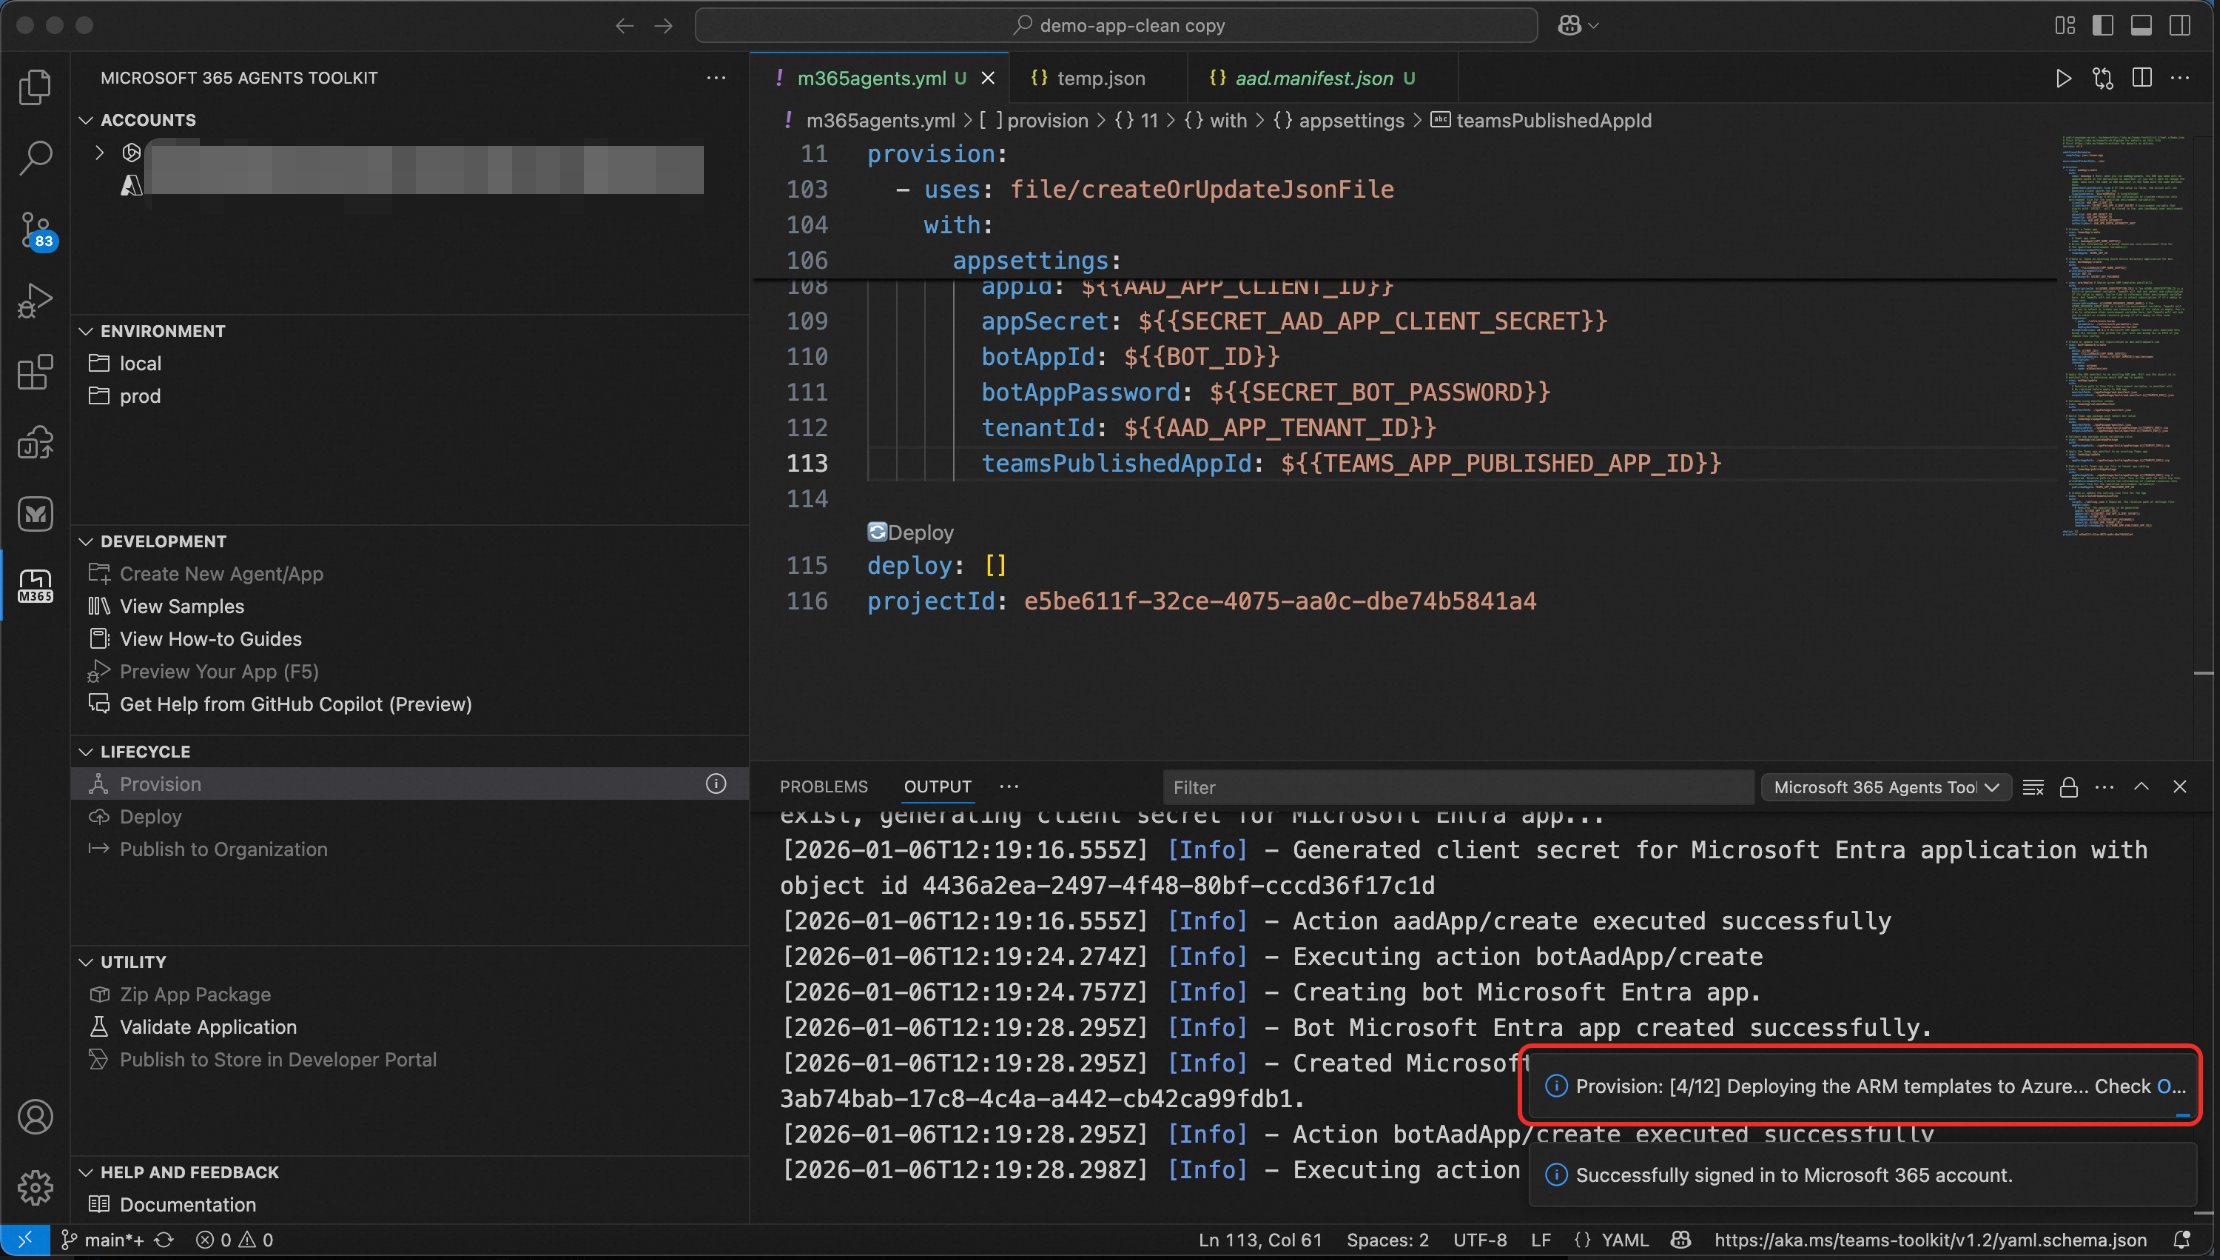Toggle the bottom panel layout button
2220x1260 pixels.
pyautogui.click(x=2141, y=25)
